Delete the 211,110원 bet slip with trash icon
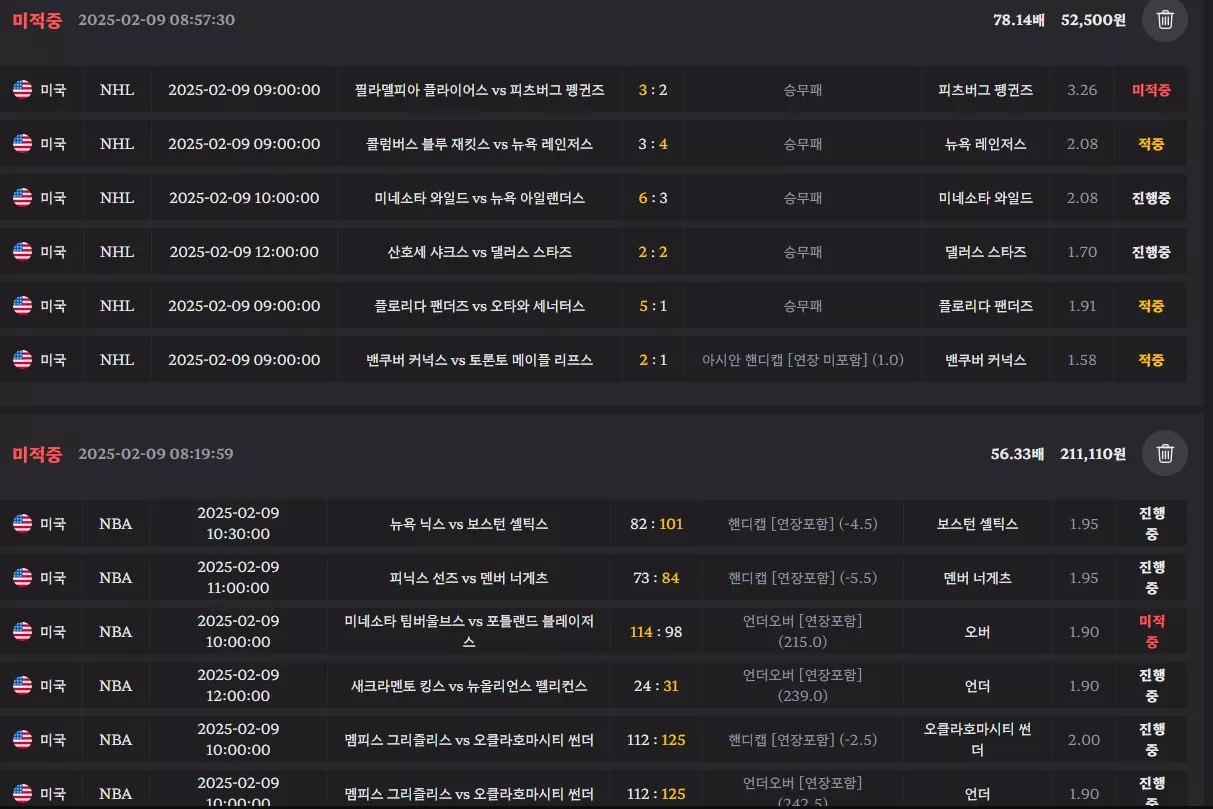Image resolution: width=1213 pixels, height=809 pixels. [1165, 454]
